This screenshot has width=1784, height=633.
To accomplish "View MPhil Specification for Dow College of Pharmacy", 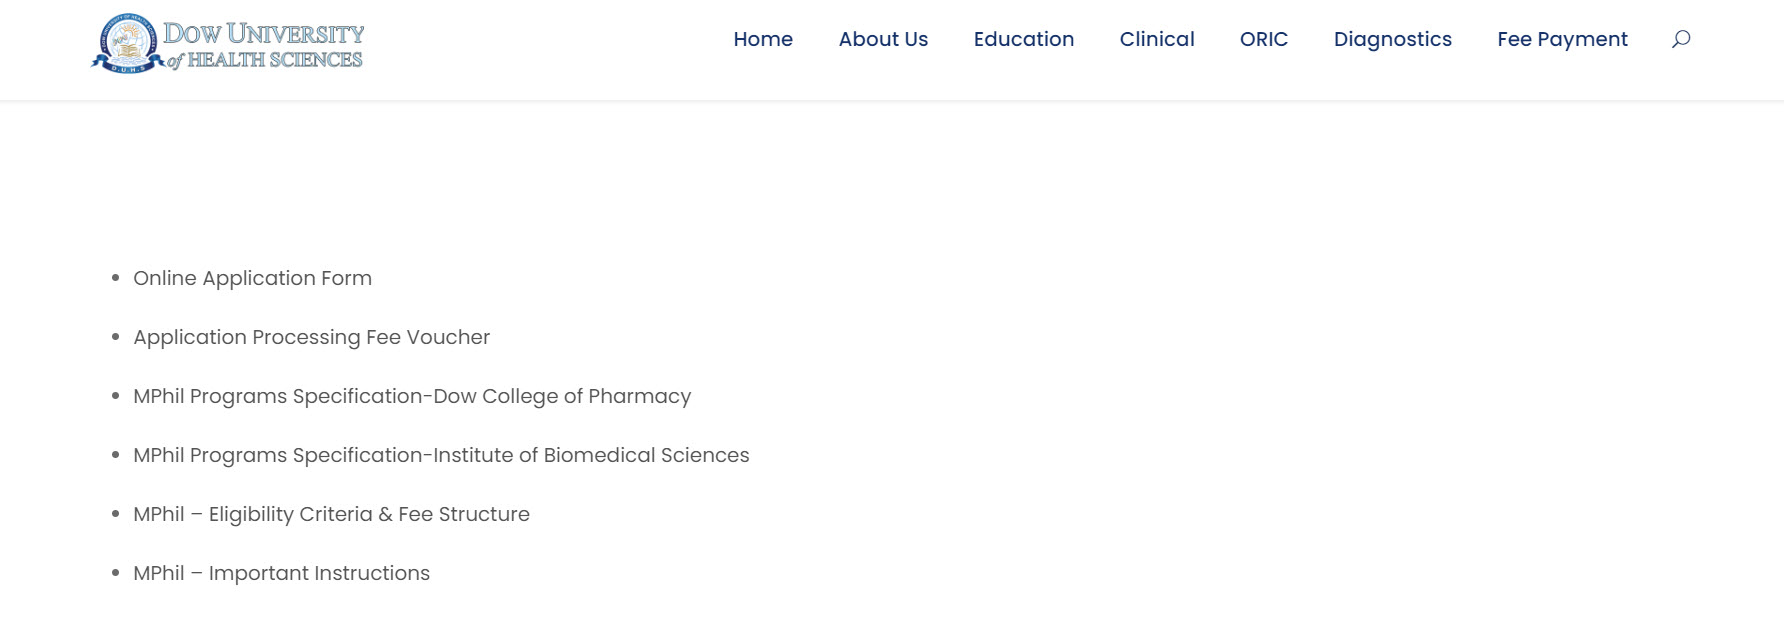I will [412, 396].
